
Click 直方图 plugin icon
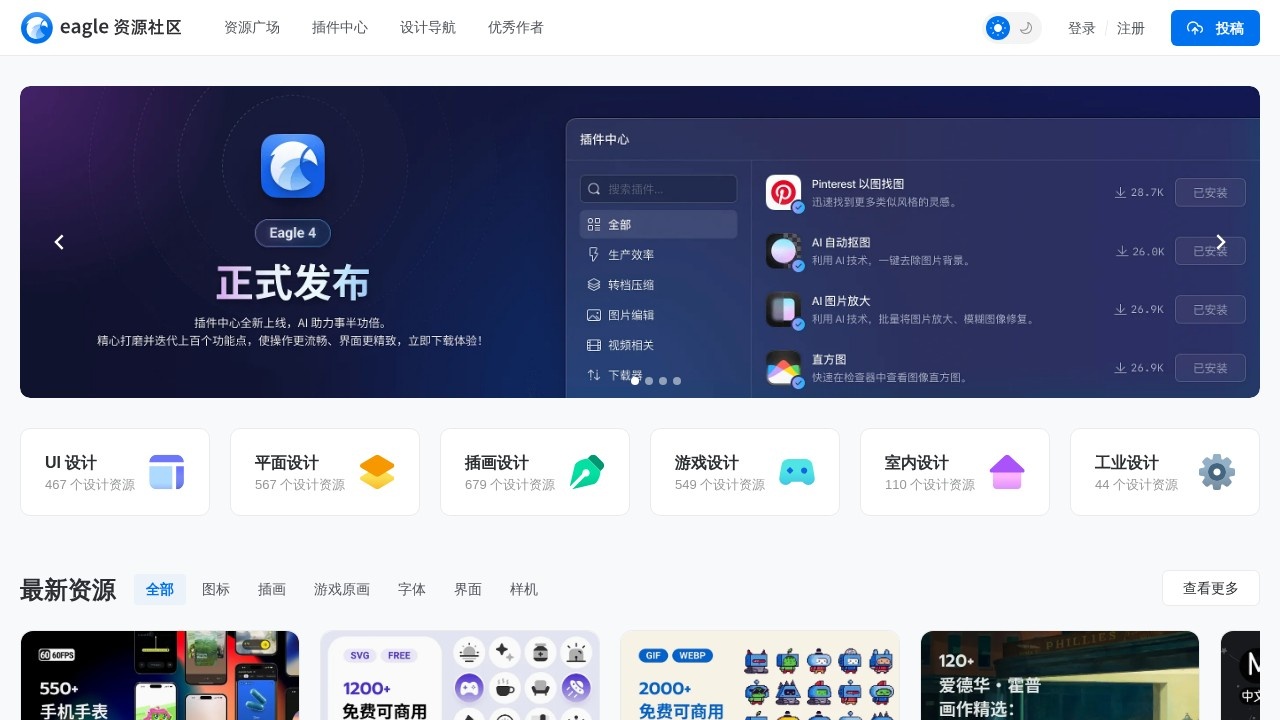784,368
